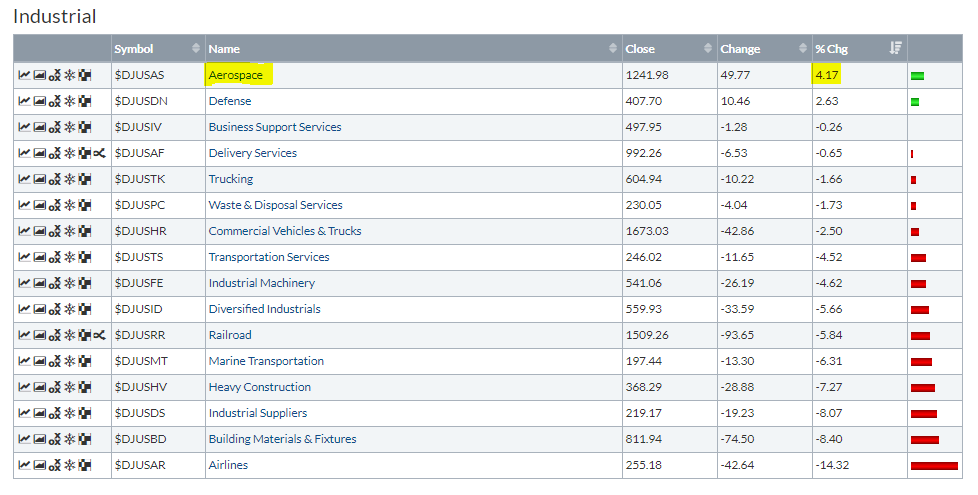Open the SharpChart line icon for Aerospace
This screenshot has width=978, height=495.
coord(24,75)
